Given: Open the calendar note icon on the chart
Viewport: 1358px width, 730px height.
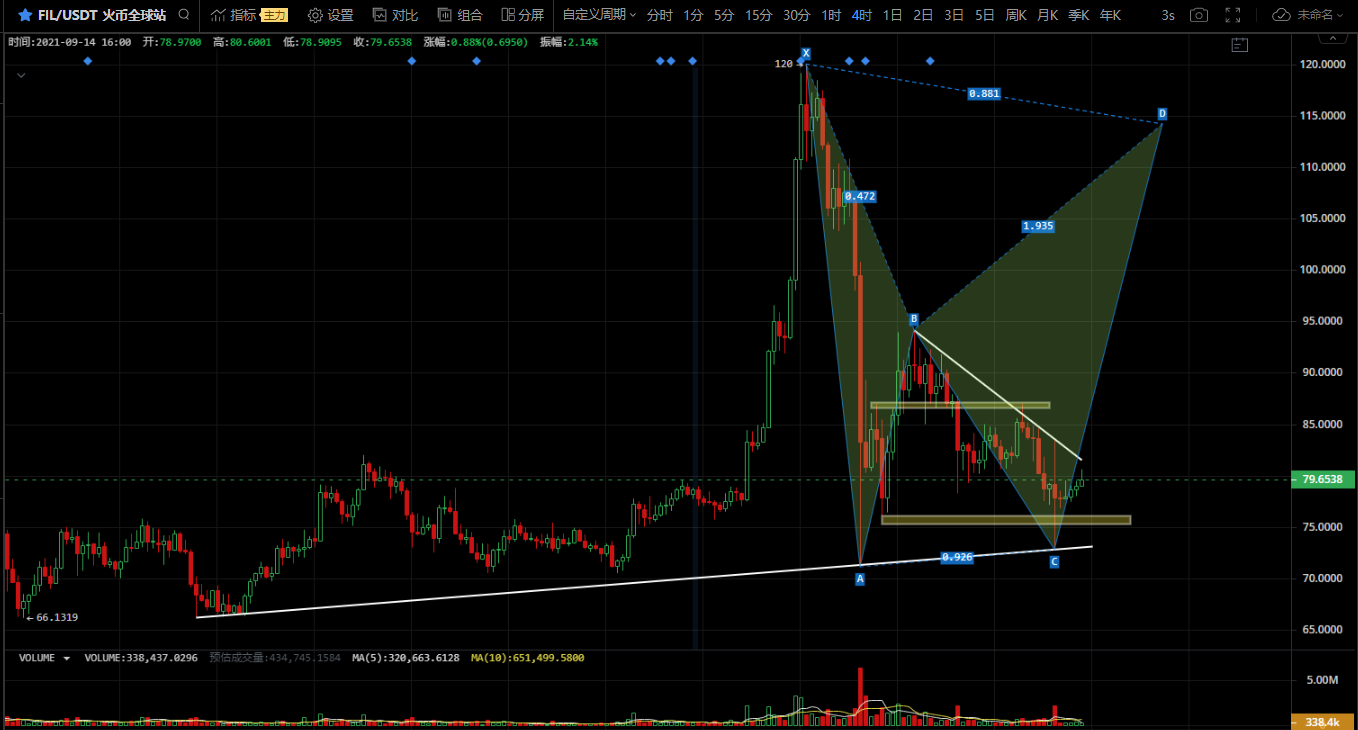Looking at the screenshot, I should (1240, 44).
